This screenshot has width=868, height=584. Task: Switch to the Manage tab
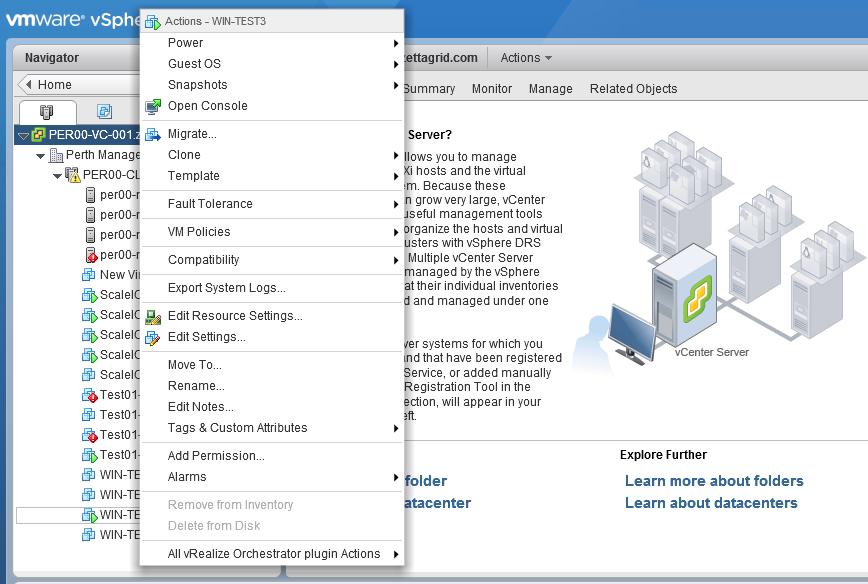550,89
